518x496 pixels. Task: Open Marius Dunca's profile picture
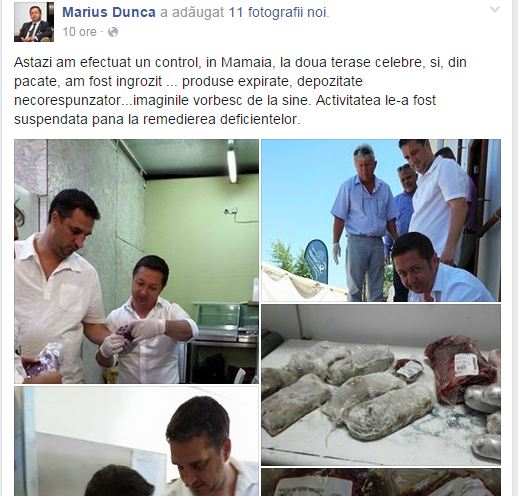tap(34, 22)
